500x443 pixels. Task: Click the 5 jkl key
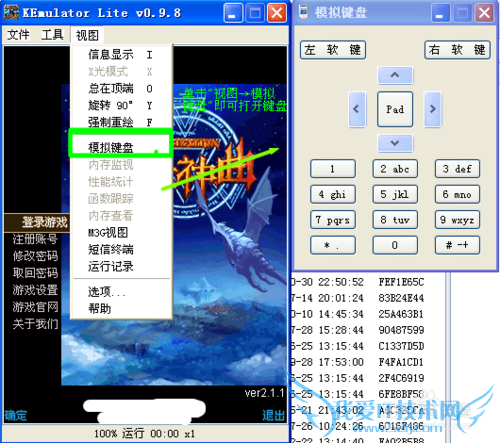395,194
